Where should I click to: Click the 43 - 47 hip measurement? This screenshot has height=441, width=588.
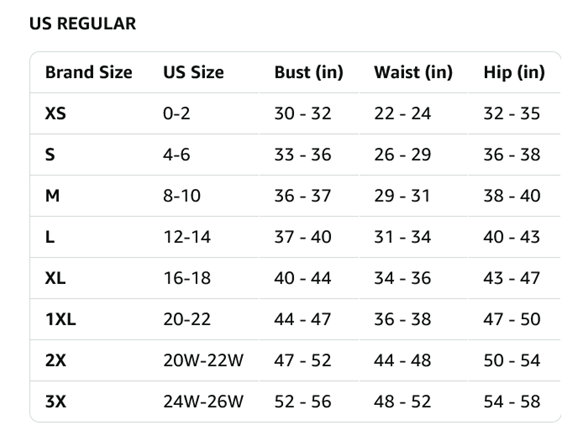(512, 278)
